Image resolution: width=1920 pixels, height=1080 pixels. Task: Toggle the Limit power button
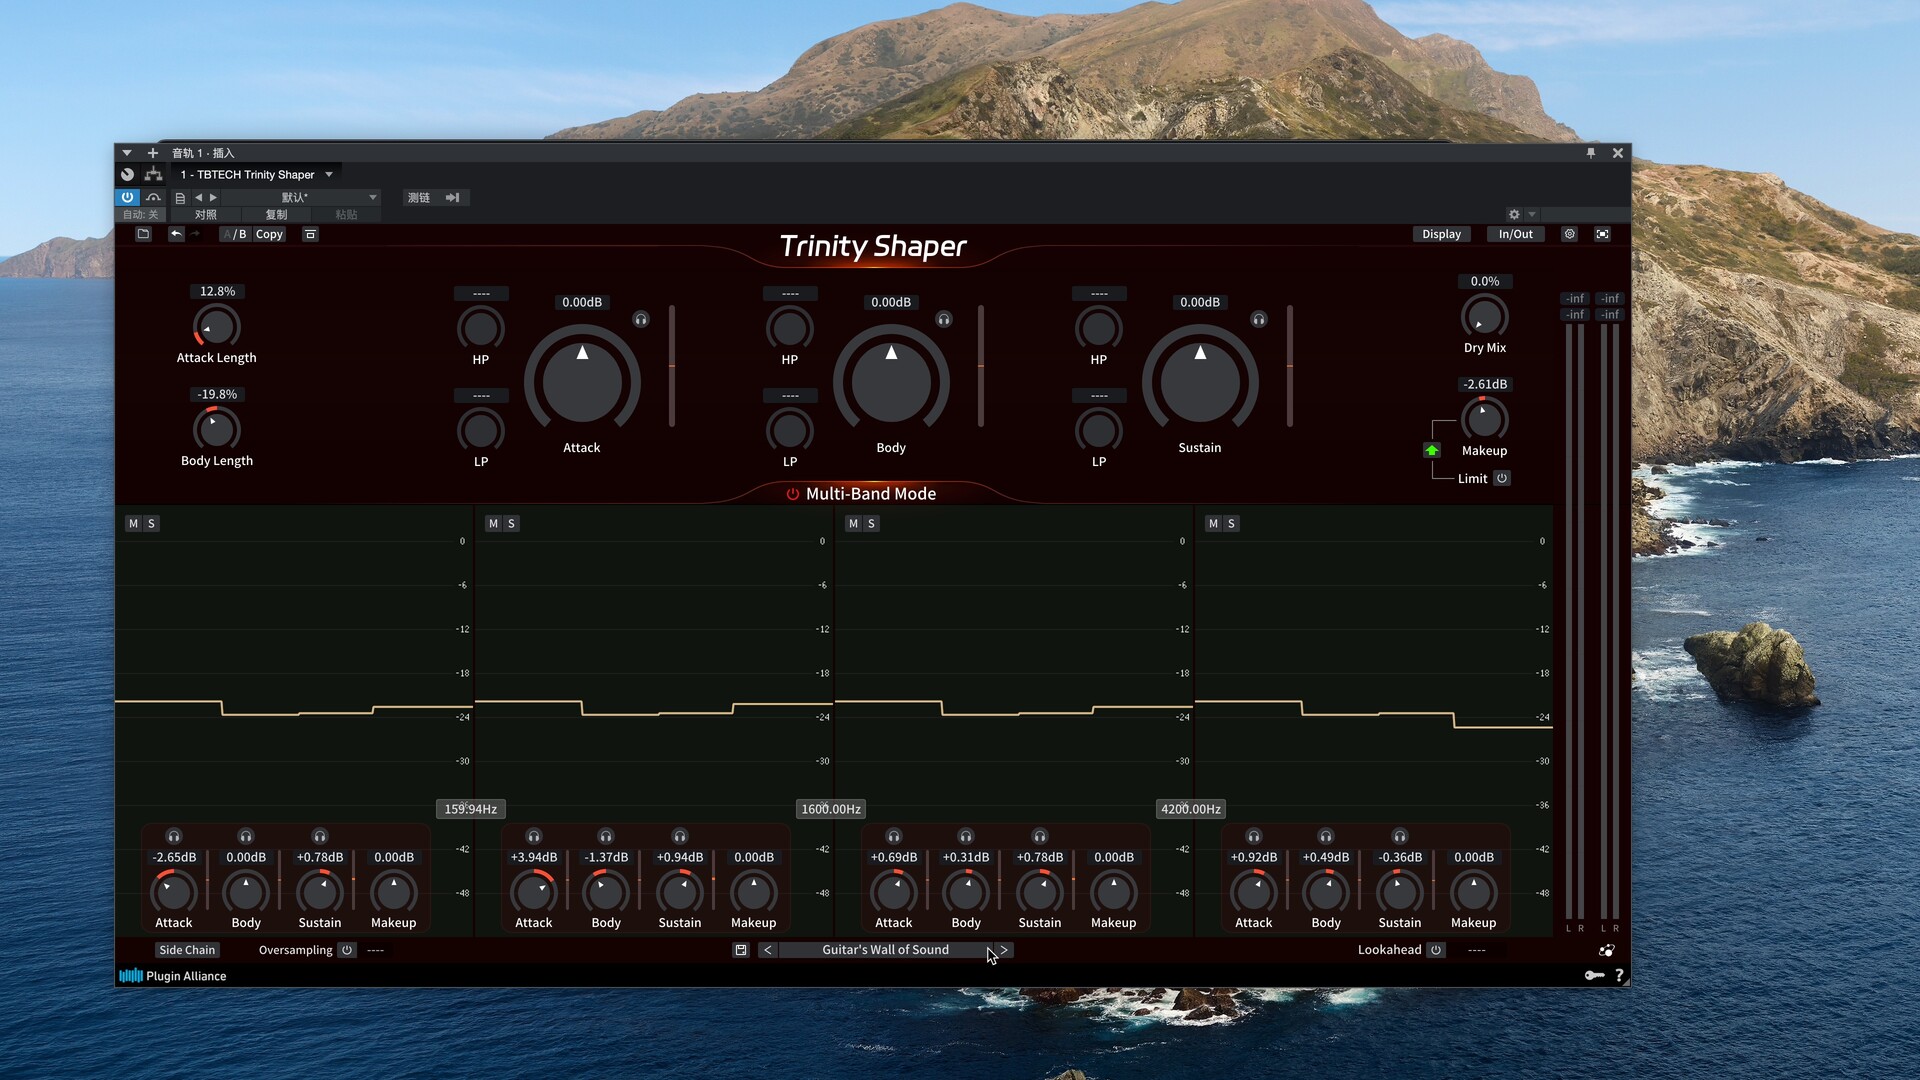click(x=1502, y=478)
